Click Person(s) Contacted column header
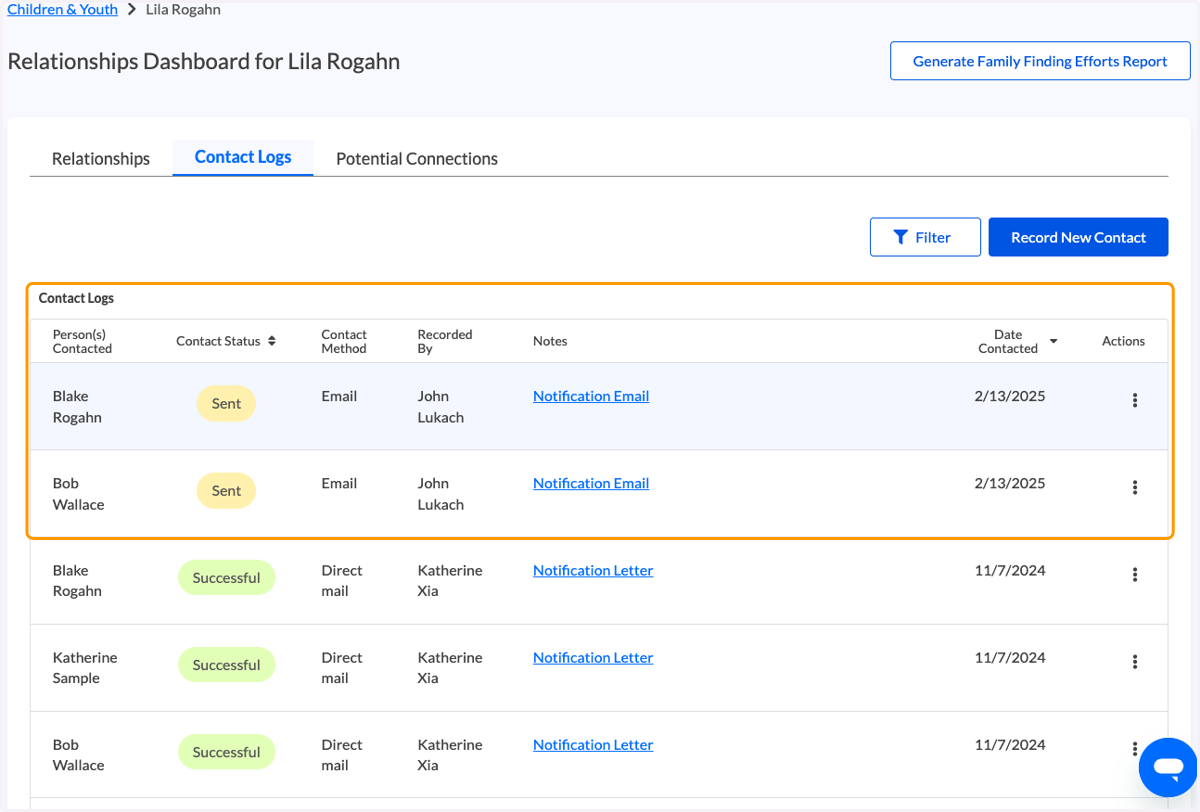 82,341
